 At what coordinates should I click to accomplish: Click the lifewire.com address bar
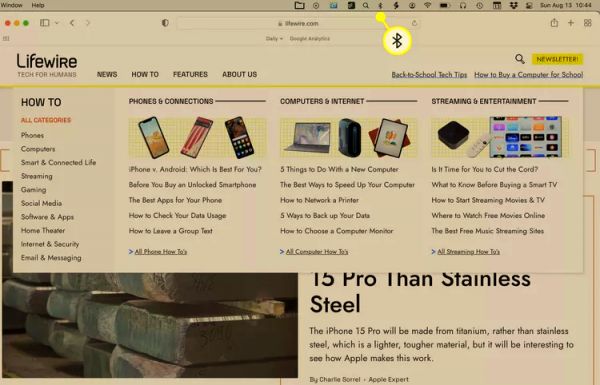pos(298,23)
